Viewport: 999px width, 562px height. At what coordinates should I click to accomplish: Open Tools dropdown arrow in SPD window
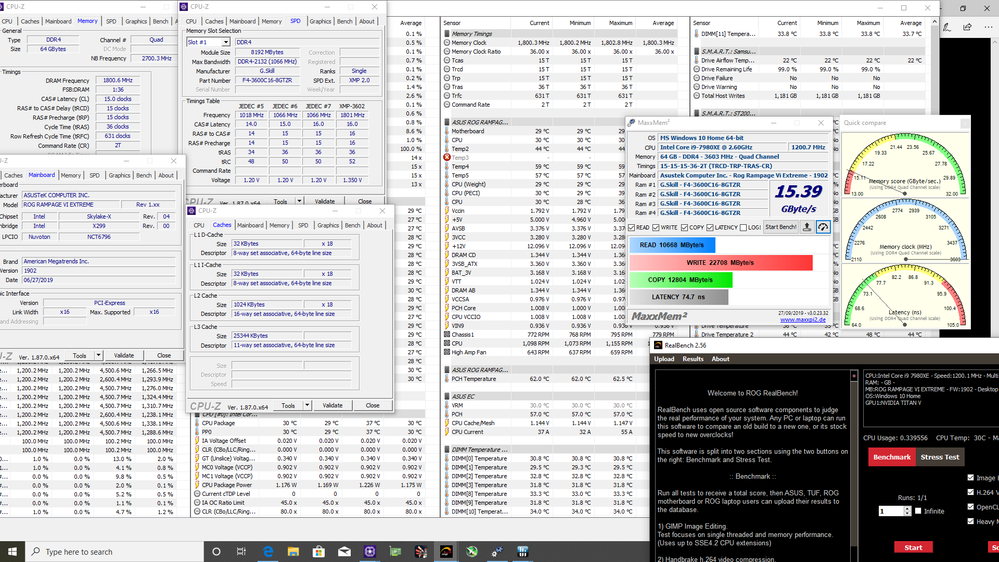click(299, 201)
